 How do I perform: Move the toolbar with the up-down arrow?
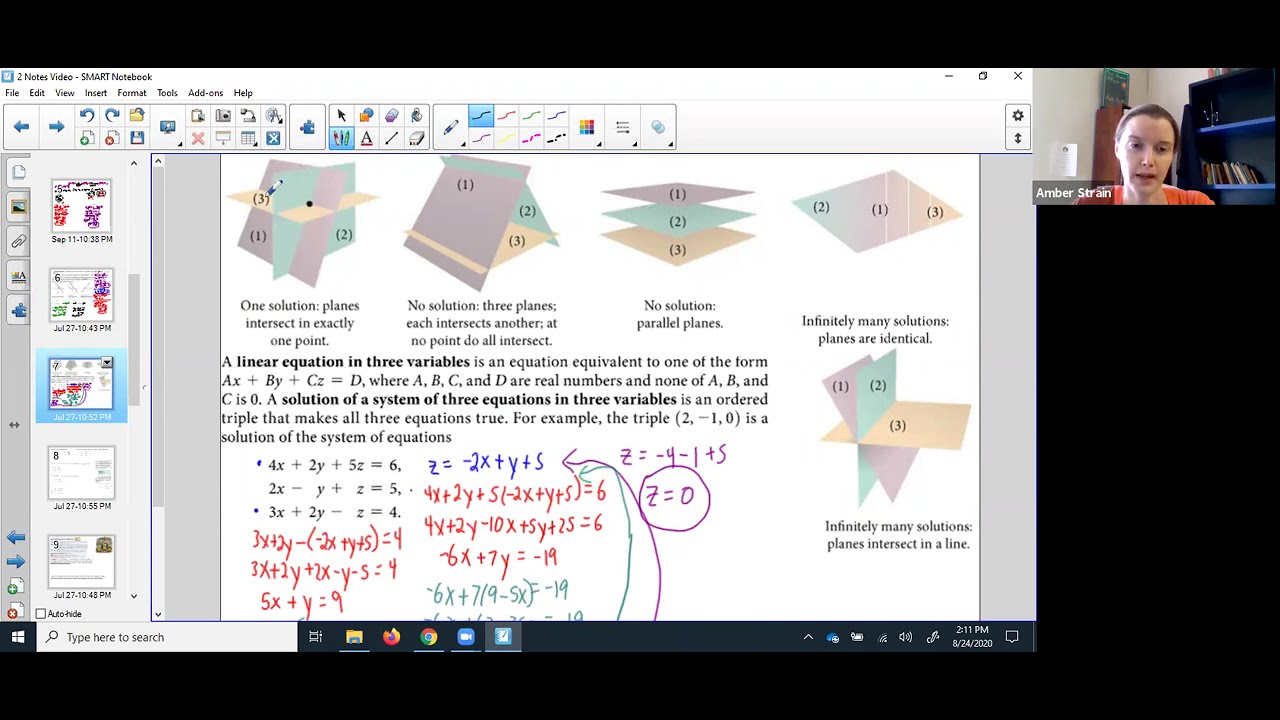click(x=1018, y=139)
